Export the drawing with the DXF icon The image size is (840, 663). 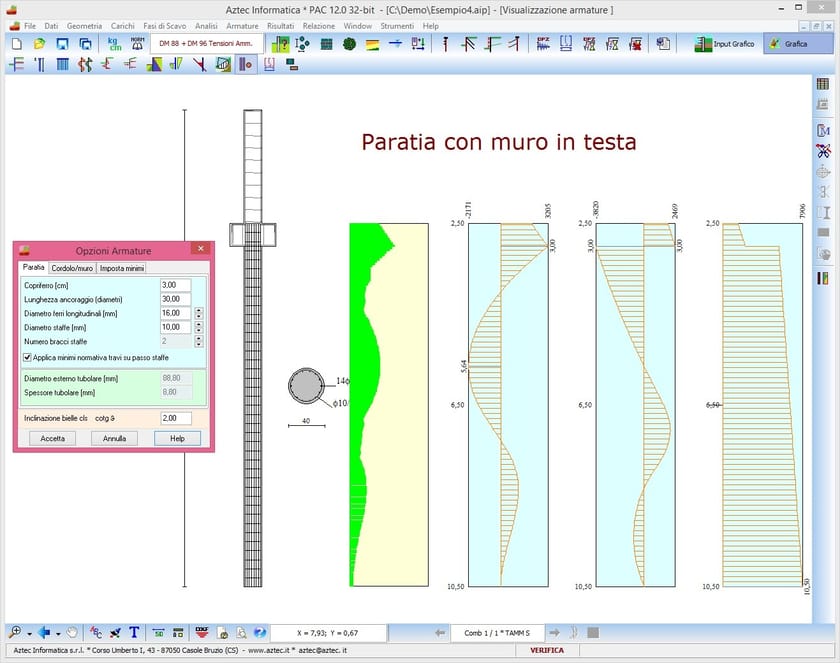202,632
